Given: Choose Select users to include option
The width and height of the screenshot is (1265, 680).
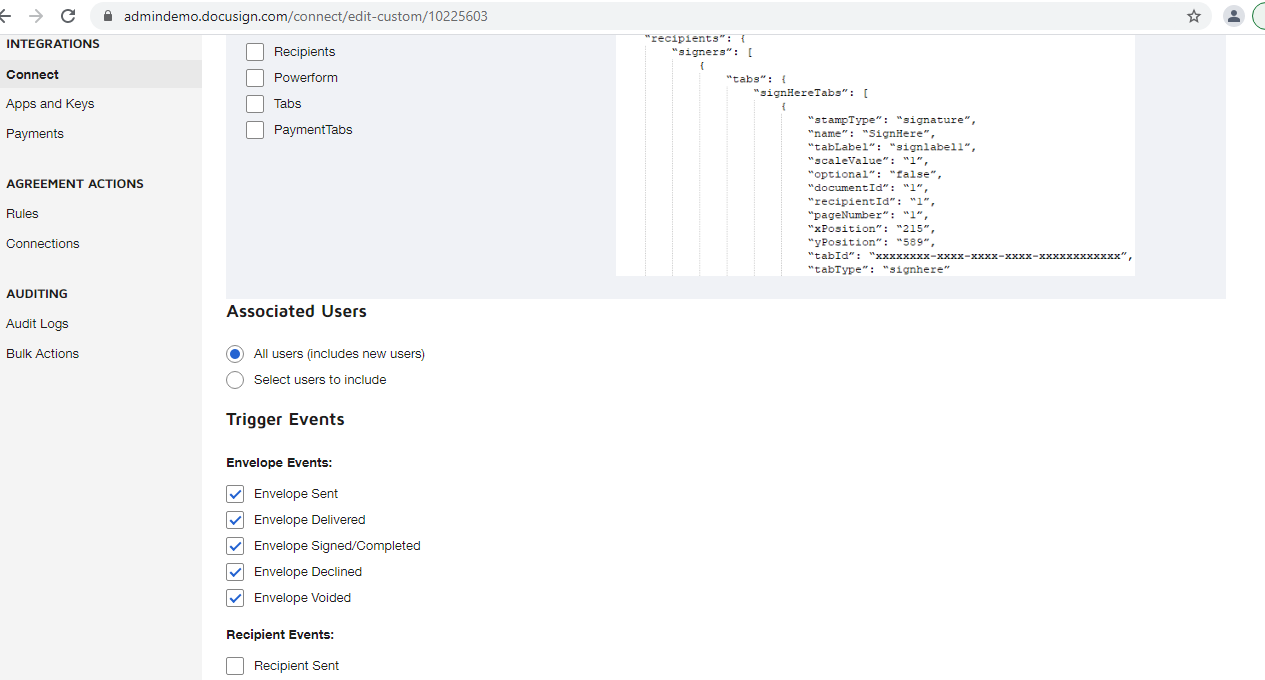Looking at the screenshot, I should click(235, 380).
